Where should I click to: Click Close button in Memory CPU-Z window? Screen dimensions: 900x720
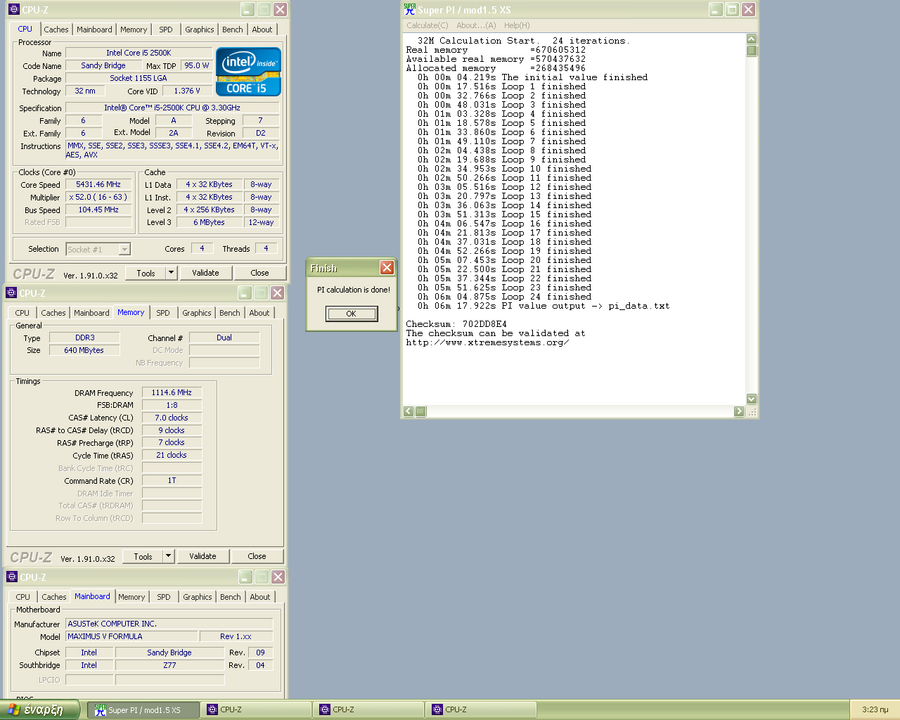257,556
